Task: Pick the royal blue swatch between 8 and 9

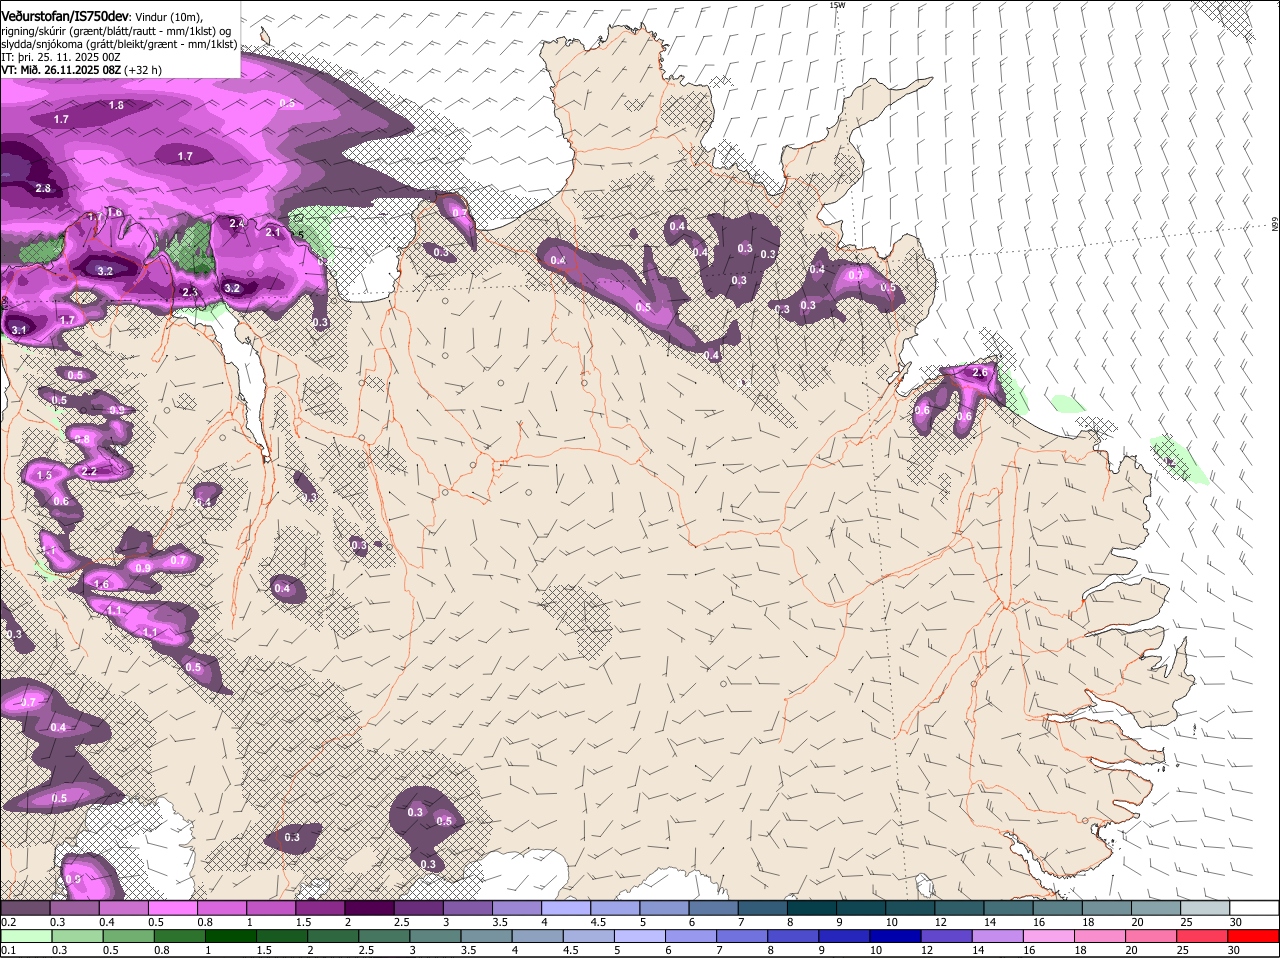Action: 795,936
